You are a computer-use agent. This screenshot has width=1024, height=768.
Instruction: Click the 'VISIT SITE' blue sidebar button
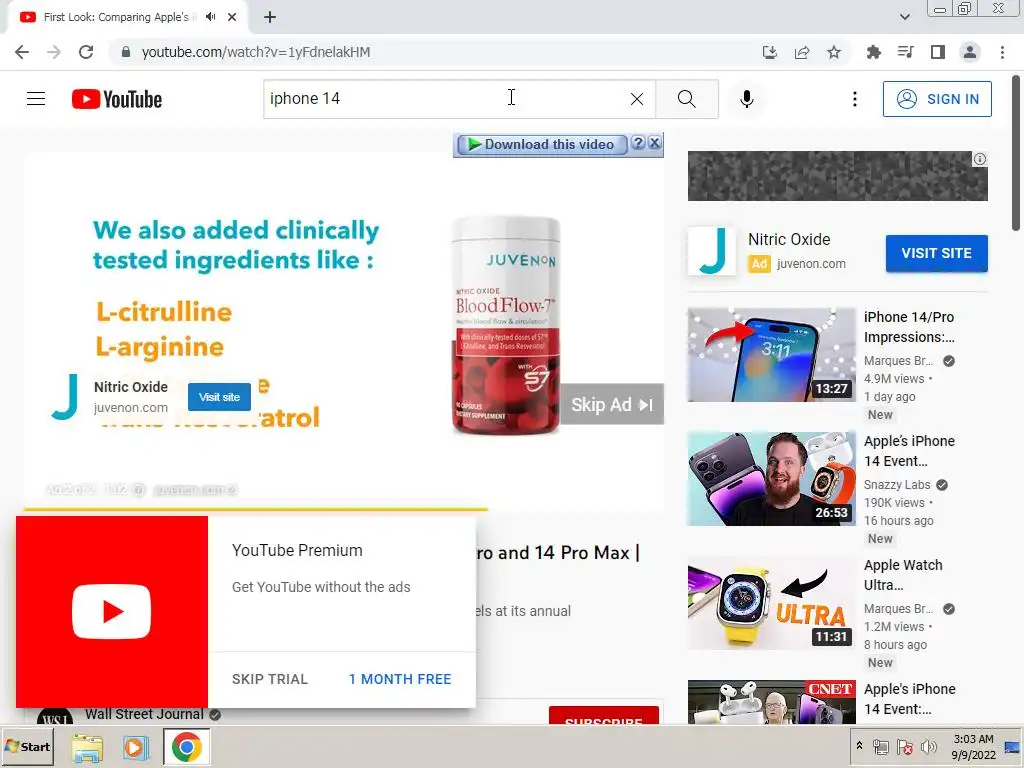tap(936, 253)
